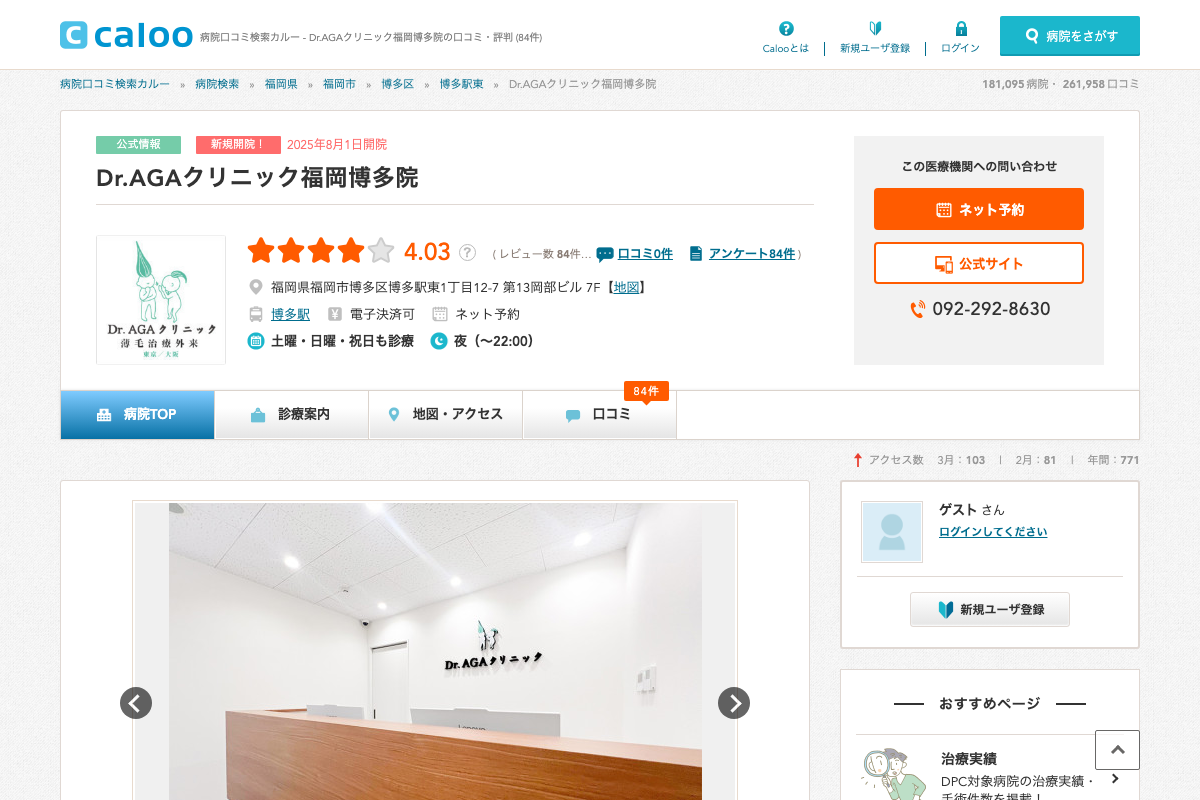Go back in the carousel with the left arrow
The height and width of the screenshot is (800, 1200).
(136, 703)
